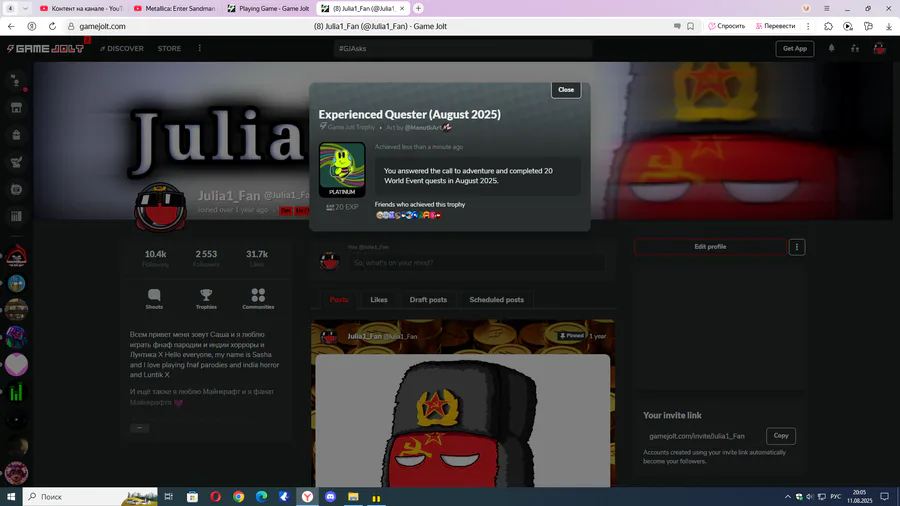This screenshot has height=506, width=900.
Task: Open the three-dot menu beside Store
Action: click(200, 48)
